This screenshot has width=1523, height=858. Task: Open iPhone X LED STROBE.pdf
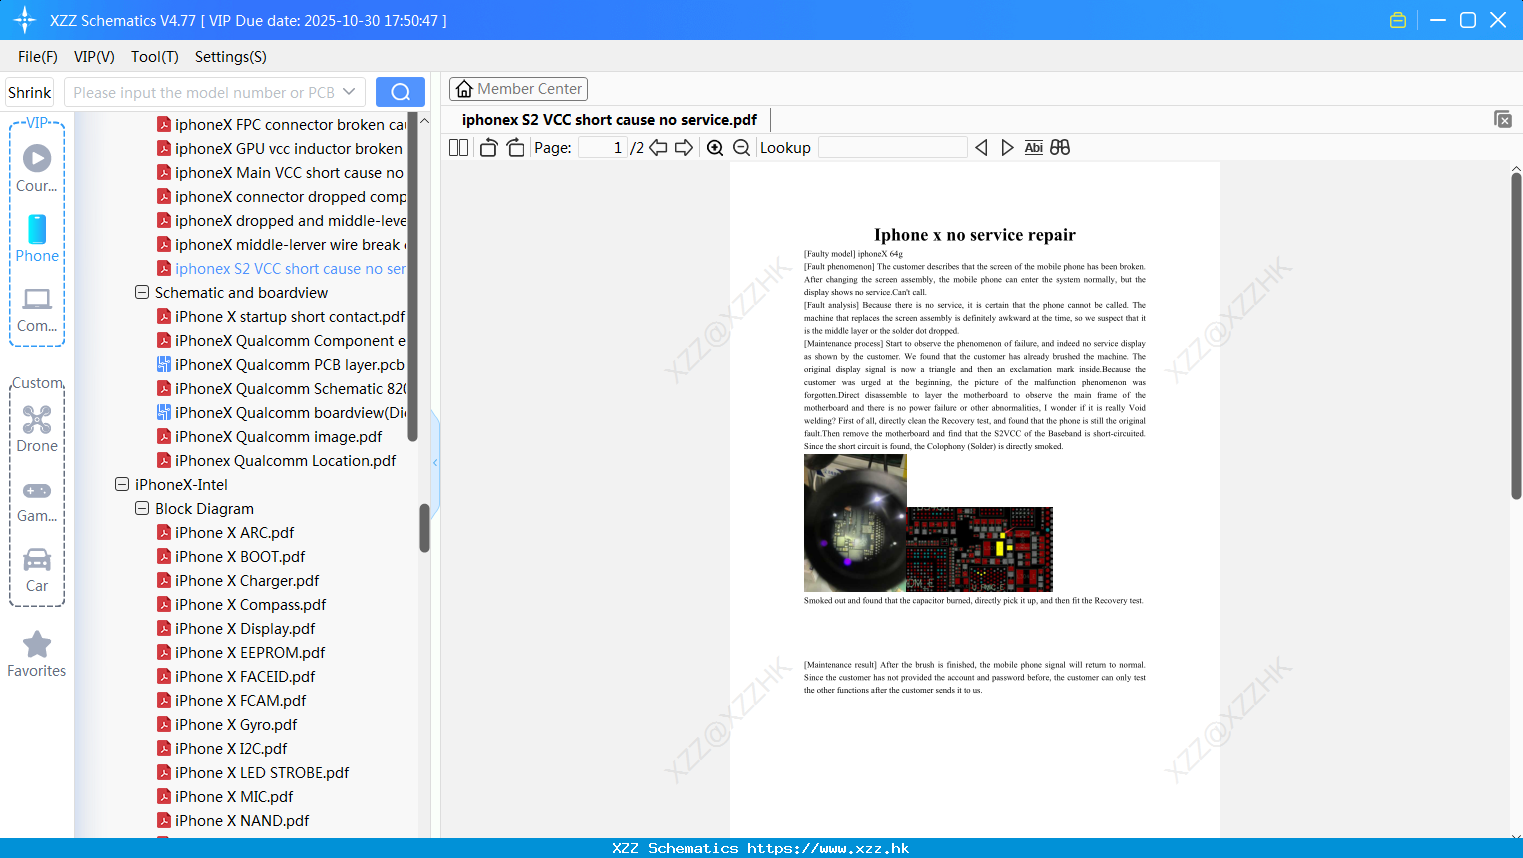click(x=254, y=773)
